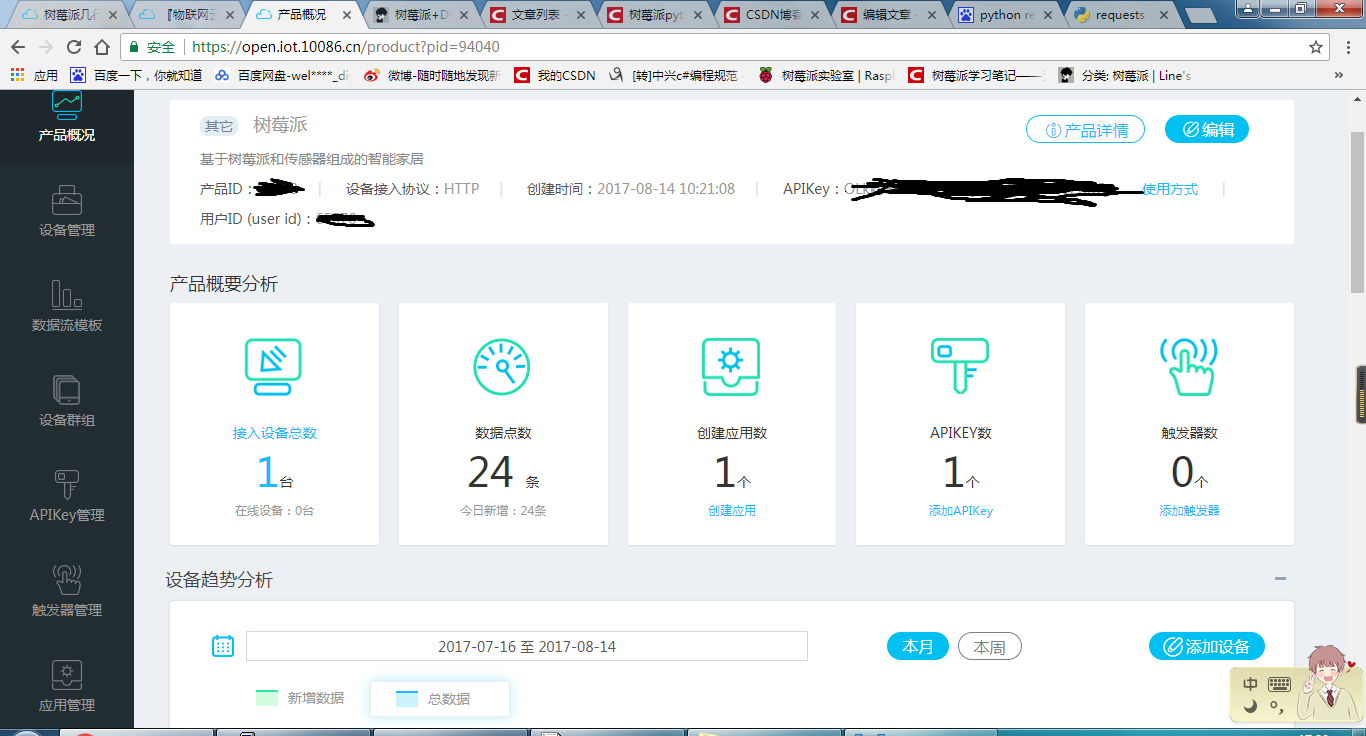Screen dimensions: 1366x736
Task: Click the 中 input method indicator
Action: coord(1250,684)
